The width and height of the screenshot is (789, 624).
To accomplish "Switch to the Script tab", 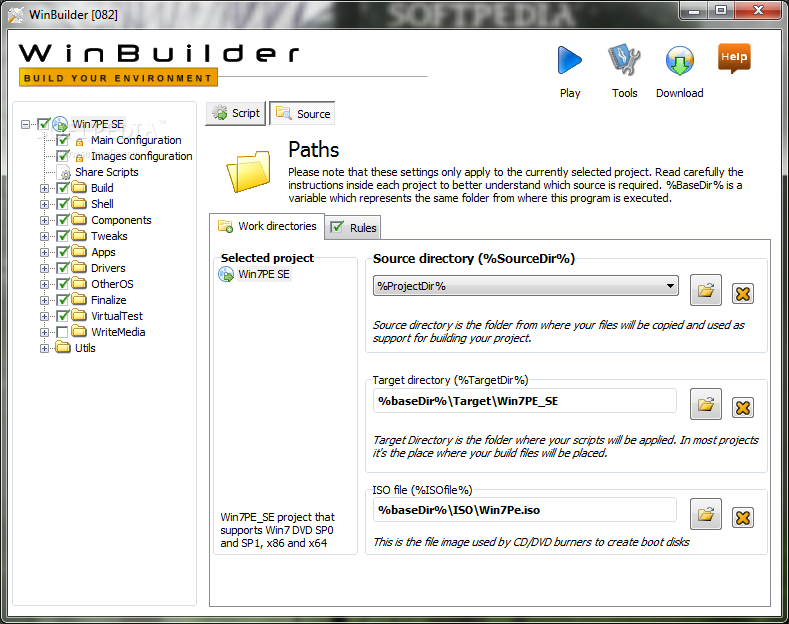I will (x=235, y=113).
